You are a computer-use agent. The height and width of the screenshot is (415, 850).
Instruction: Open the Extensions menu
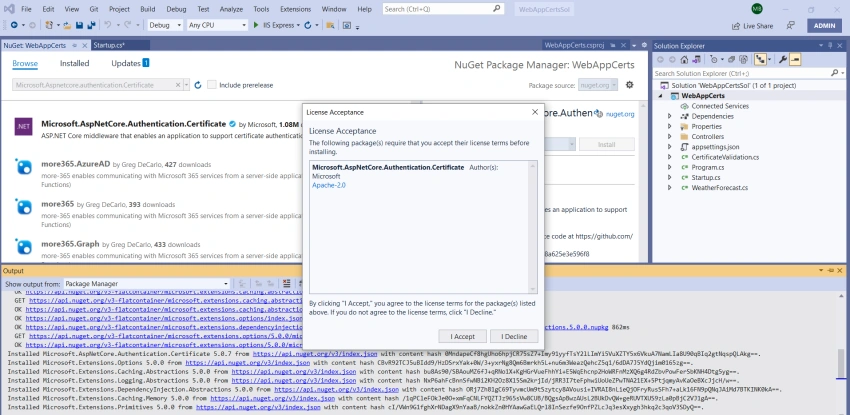295,9
